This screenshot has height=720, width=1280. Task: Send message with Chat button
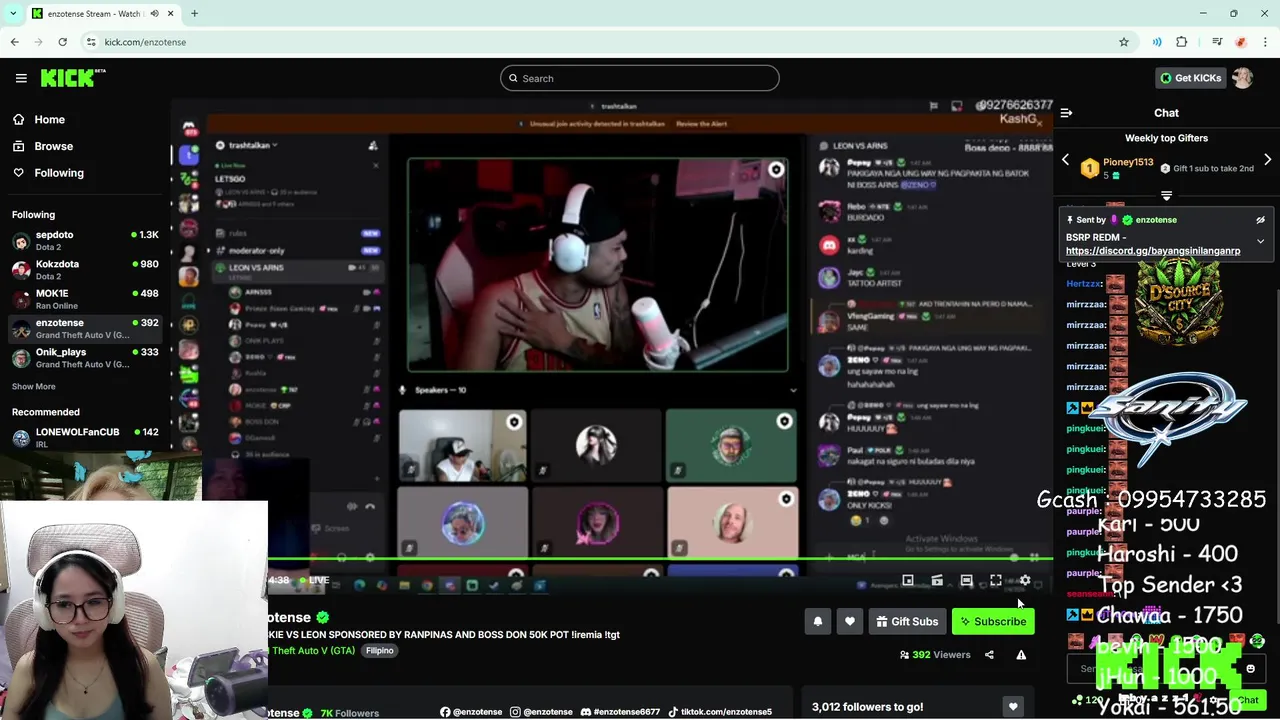[x=1248, y=700]
